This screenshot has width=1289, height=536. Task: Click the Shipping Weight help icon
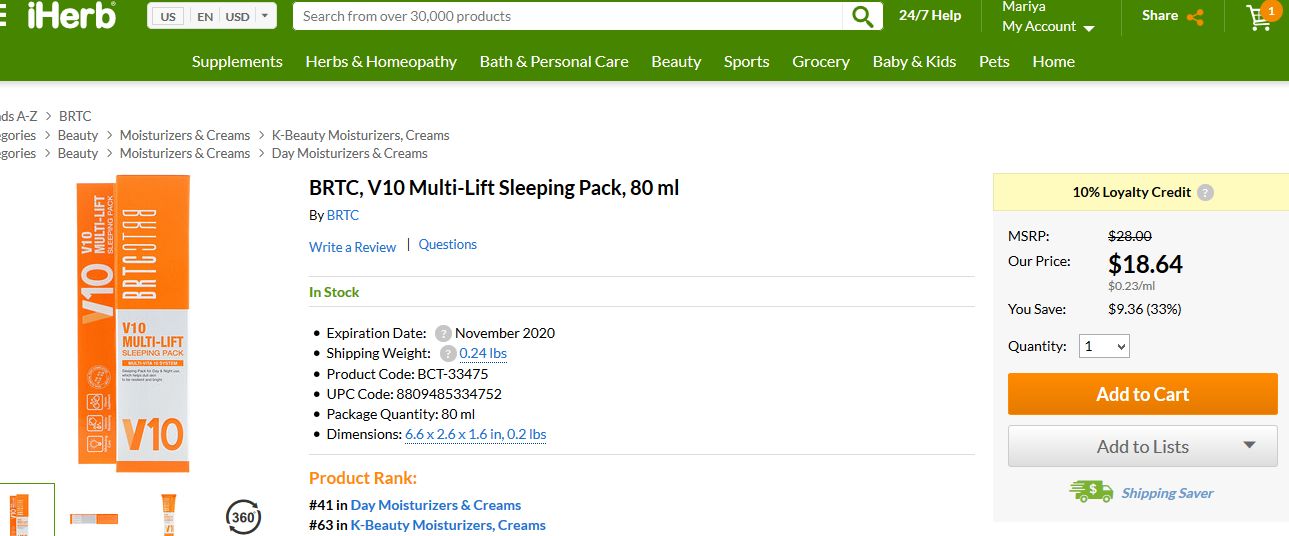click(x=448, y=353)
